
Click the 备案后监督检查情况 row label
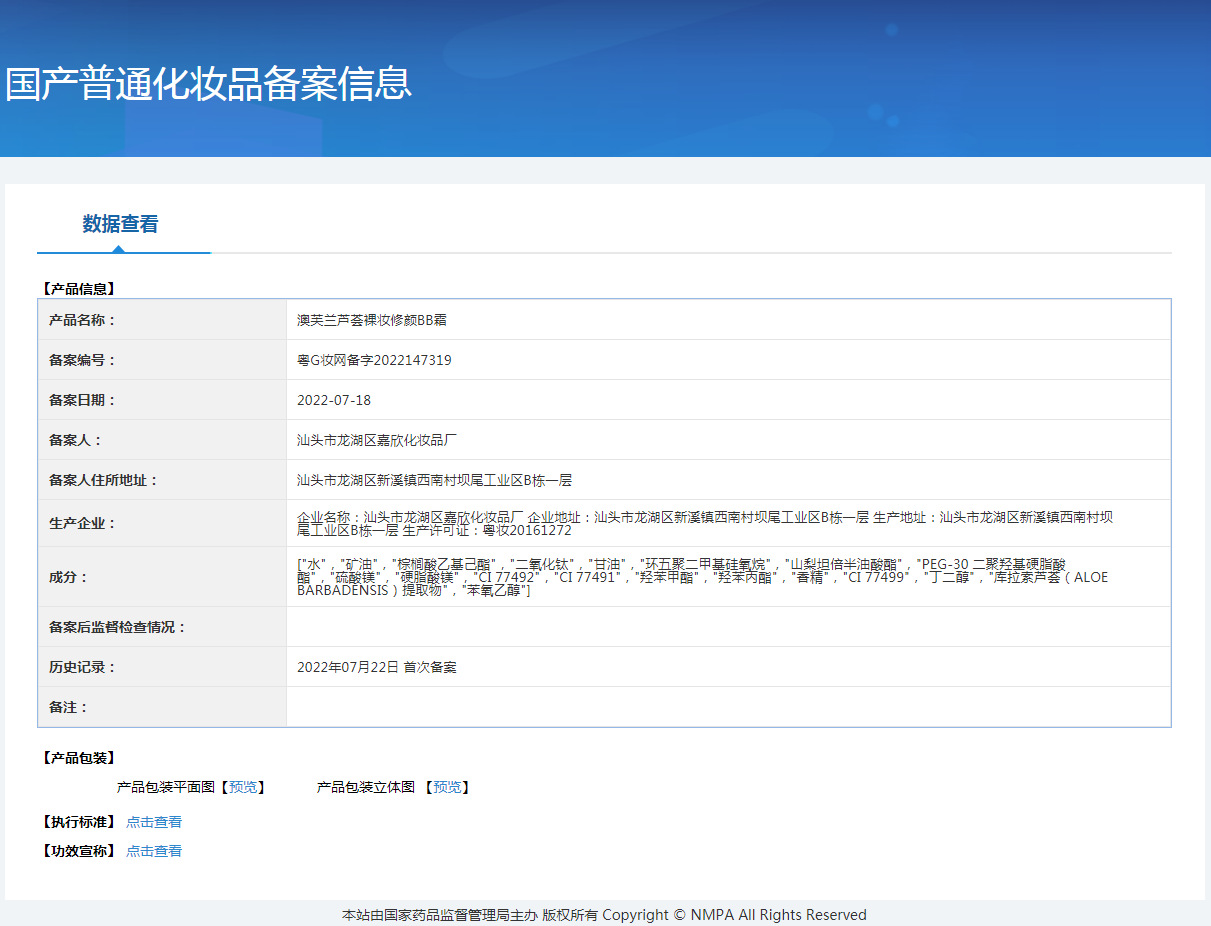click(x=117, y=627)
